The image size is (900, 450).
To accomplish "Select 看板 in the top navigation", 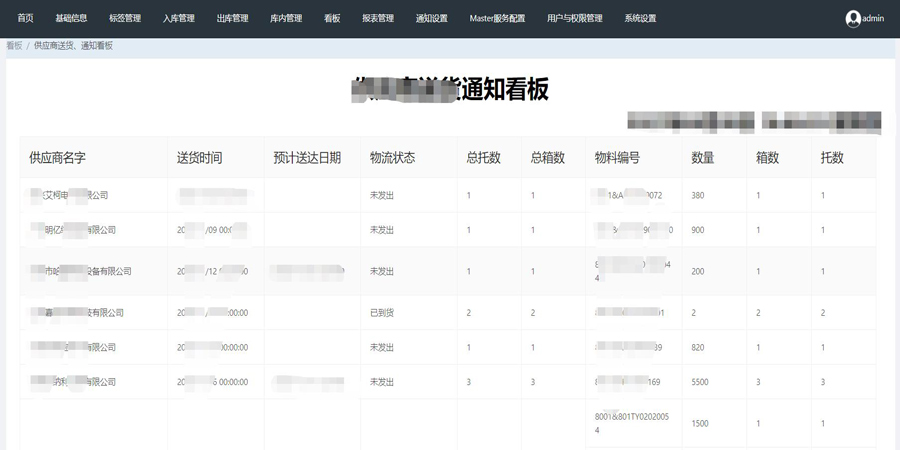I will click(332, 18).
